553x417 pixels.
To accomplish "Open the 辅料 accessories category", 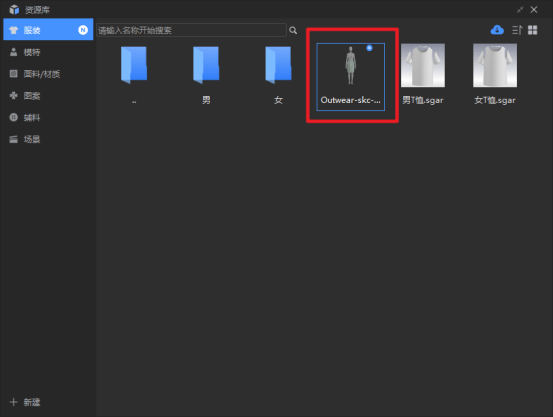I will point(48,117).
